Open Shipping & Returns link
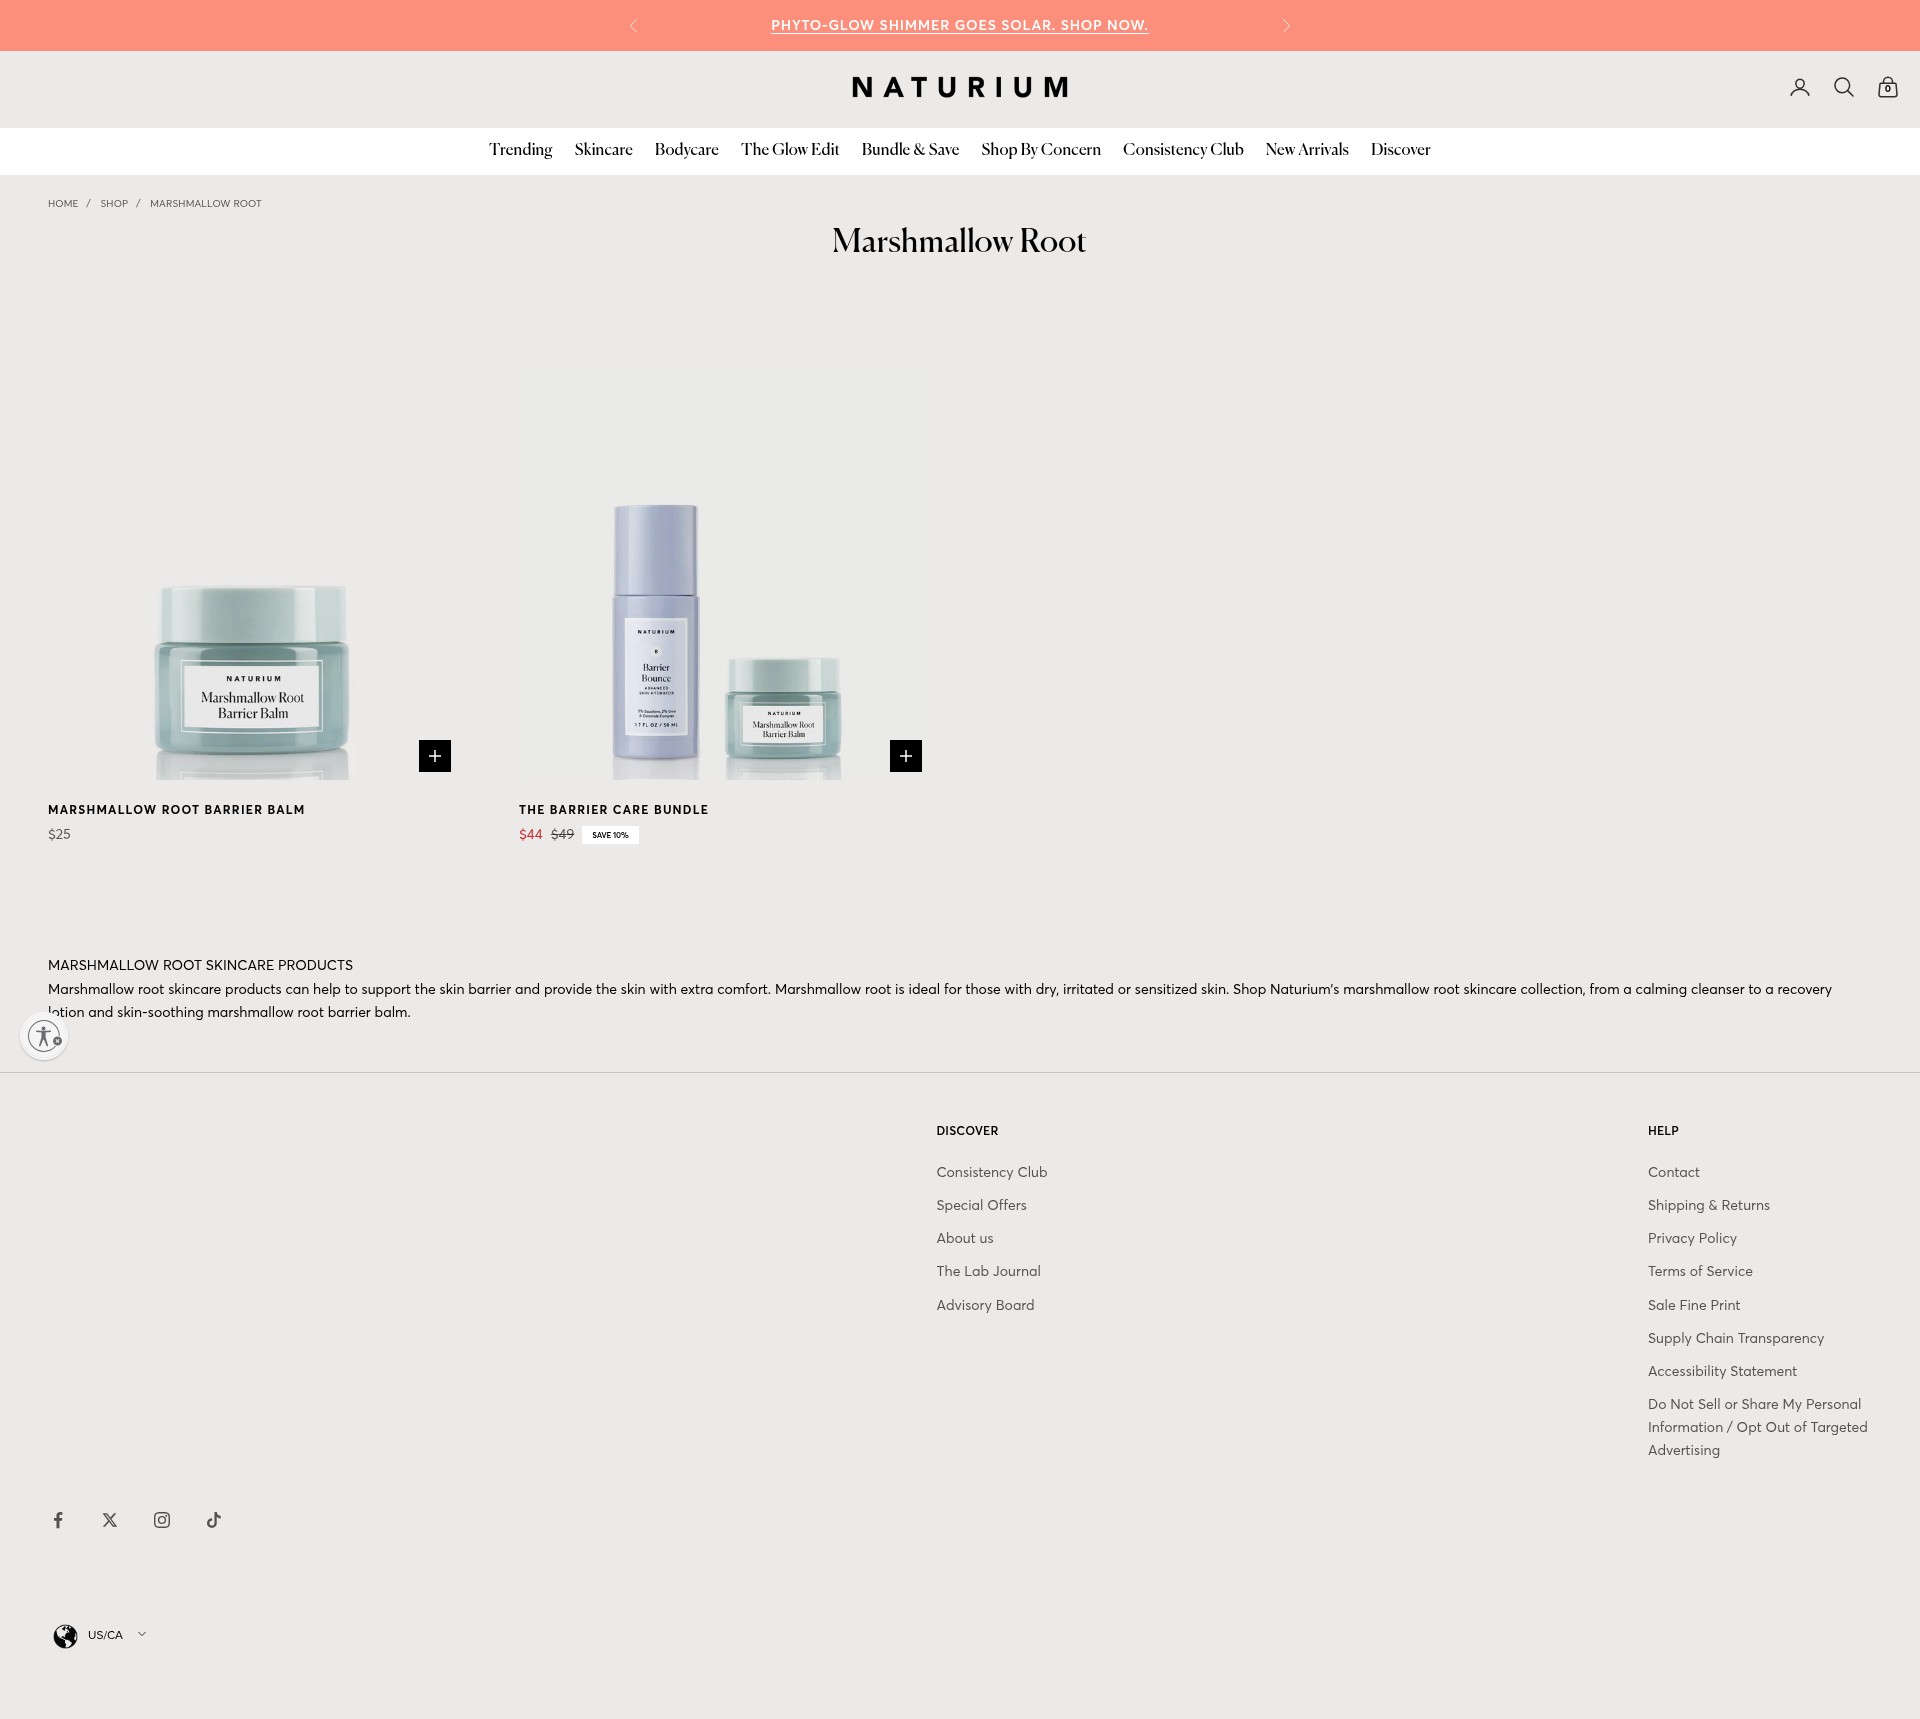 1708,1205
